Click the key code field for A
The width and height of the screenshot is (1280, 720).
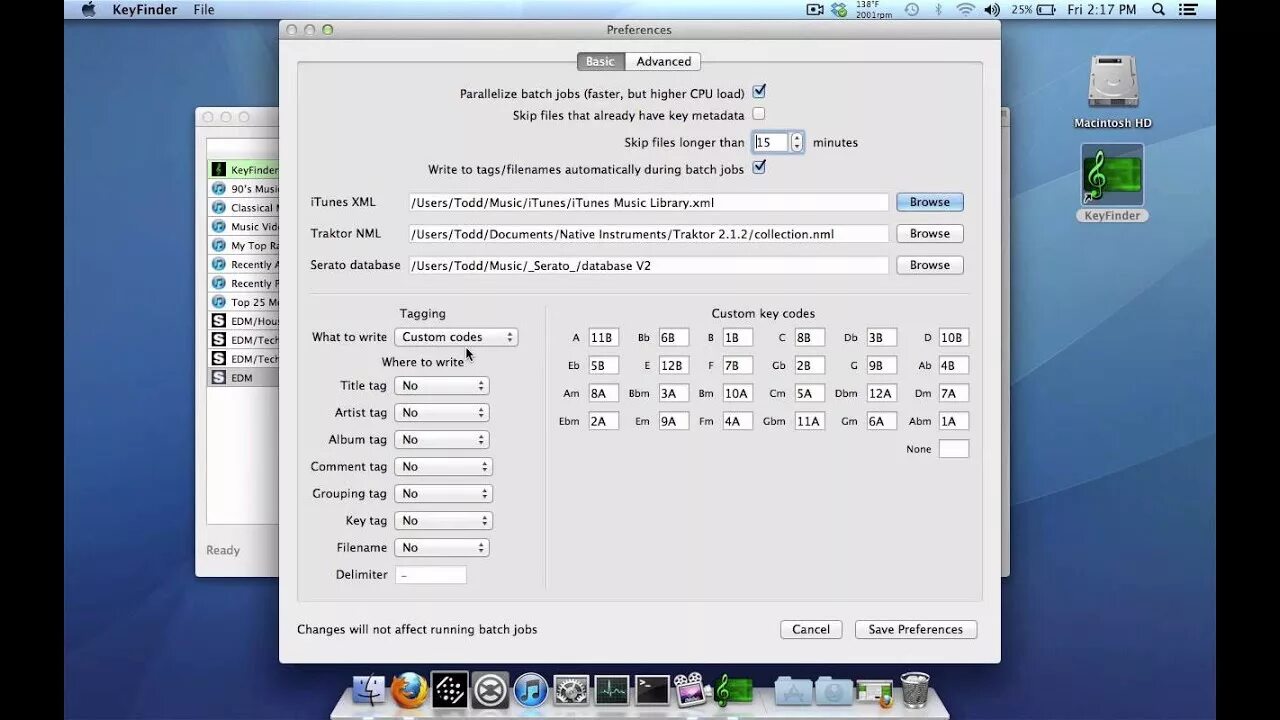click(x=603, y=338)
